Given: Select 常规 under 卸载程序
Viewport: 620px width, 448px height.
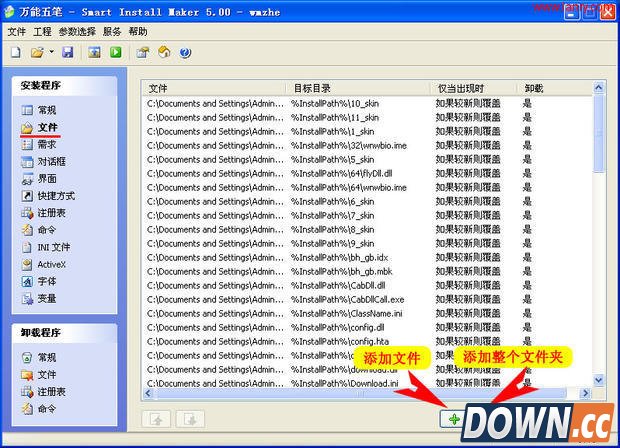Looking at the screenshot, I should pos(39,357).
